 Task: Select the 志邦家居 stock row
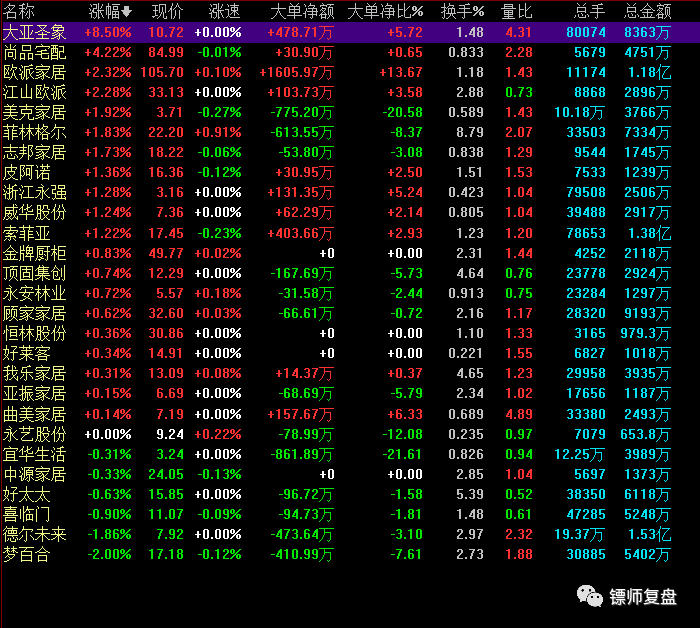click(x=350, y=153)
